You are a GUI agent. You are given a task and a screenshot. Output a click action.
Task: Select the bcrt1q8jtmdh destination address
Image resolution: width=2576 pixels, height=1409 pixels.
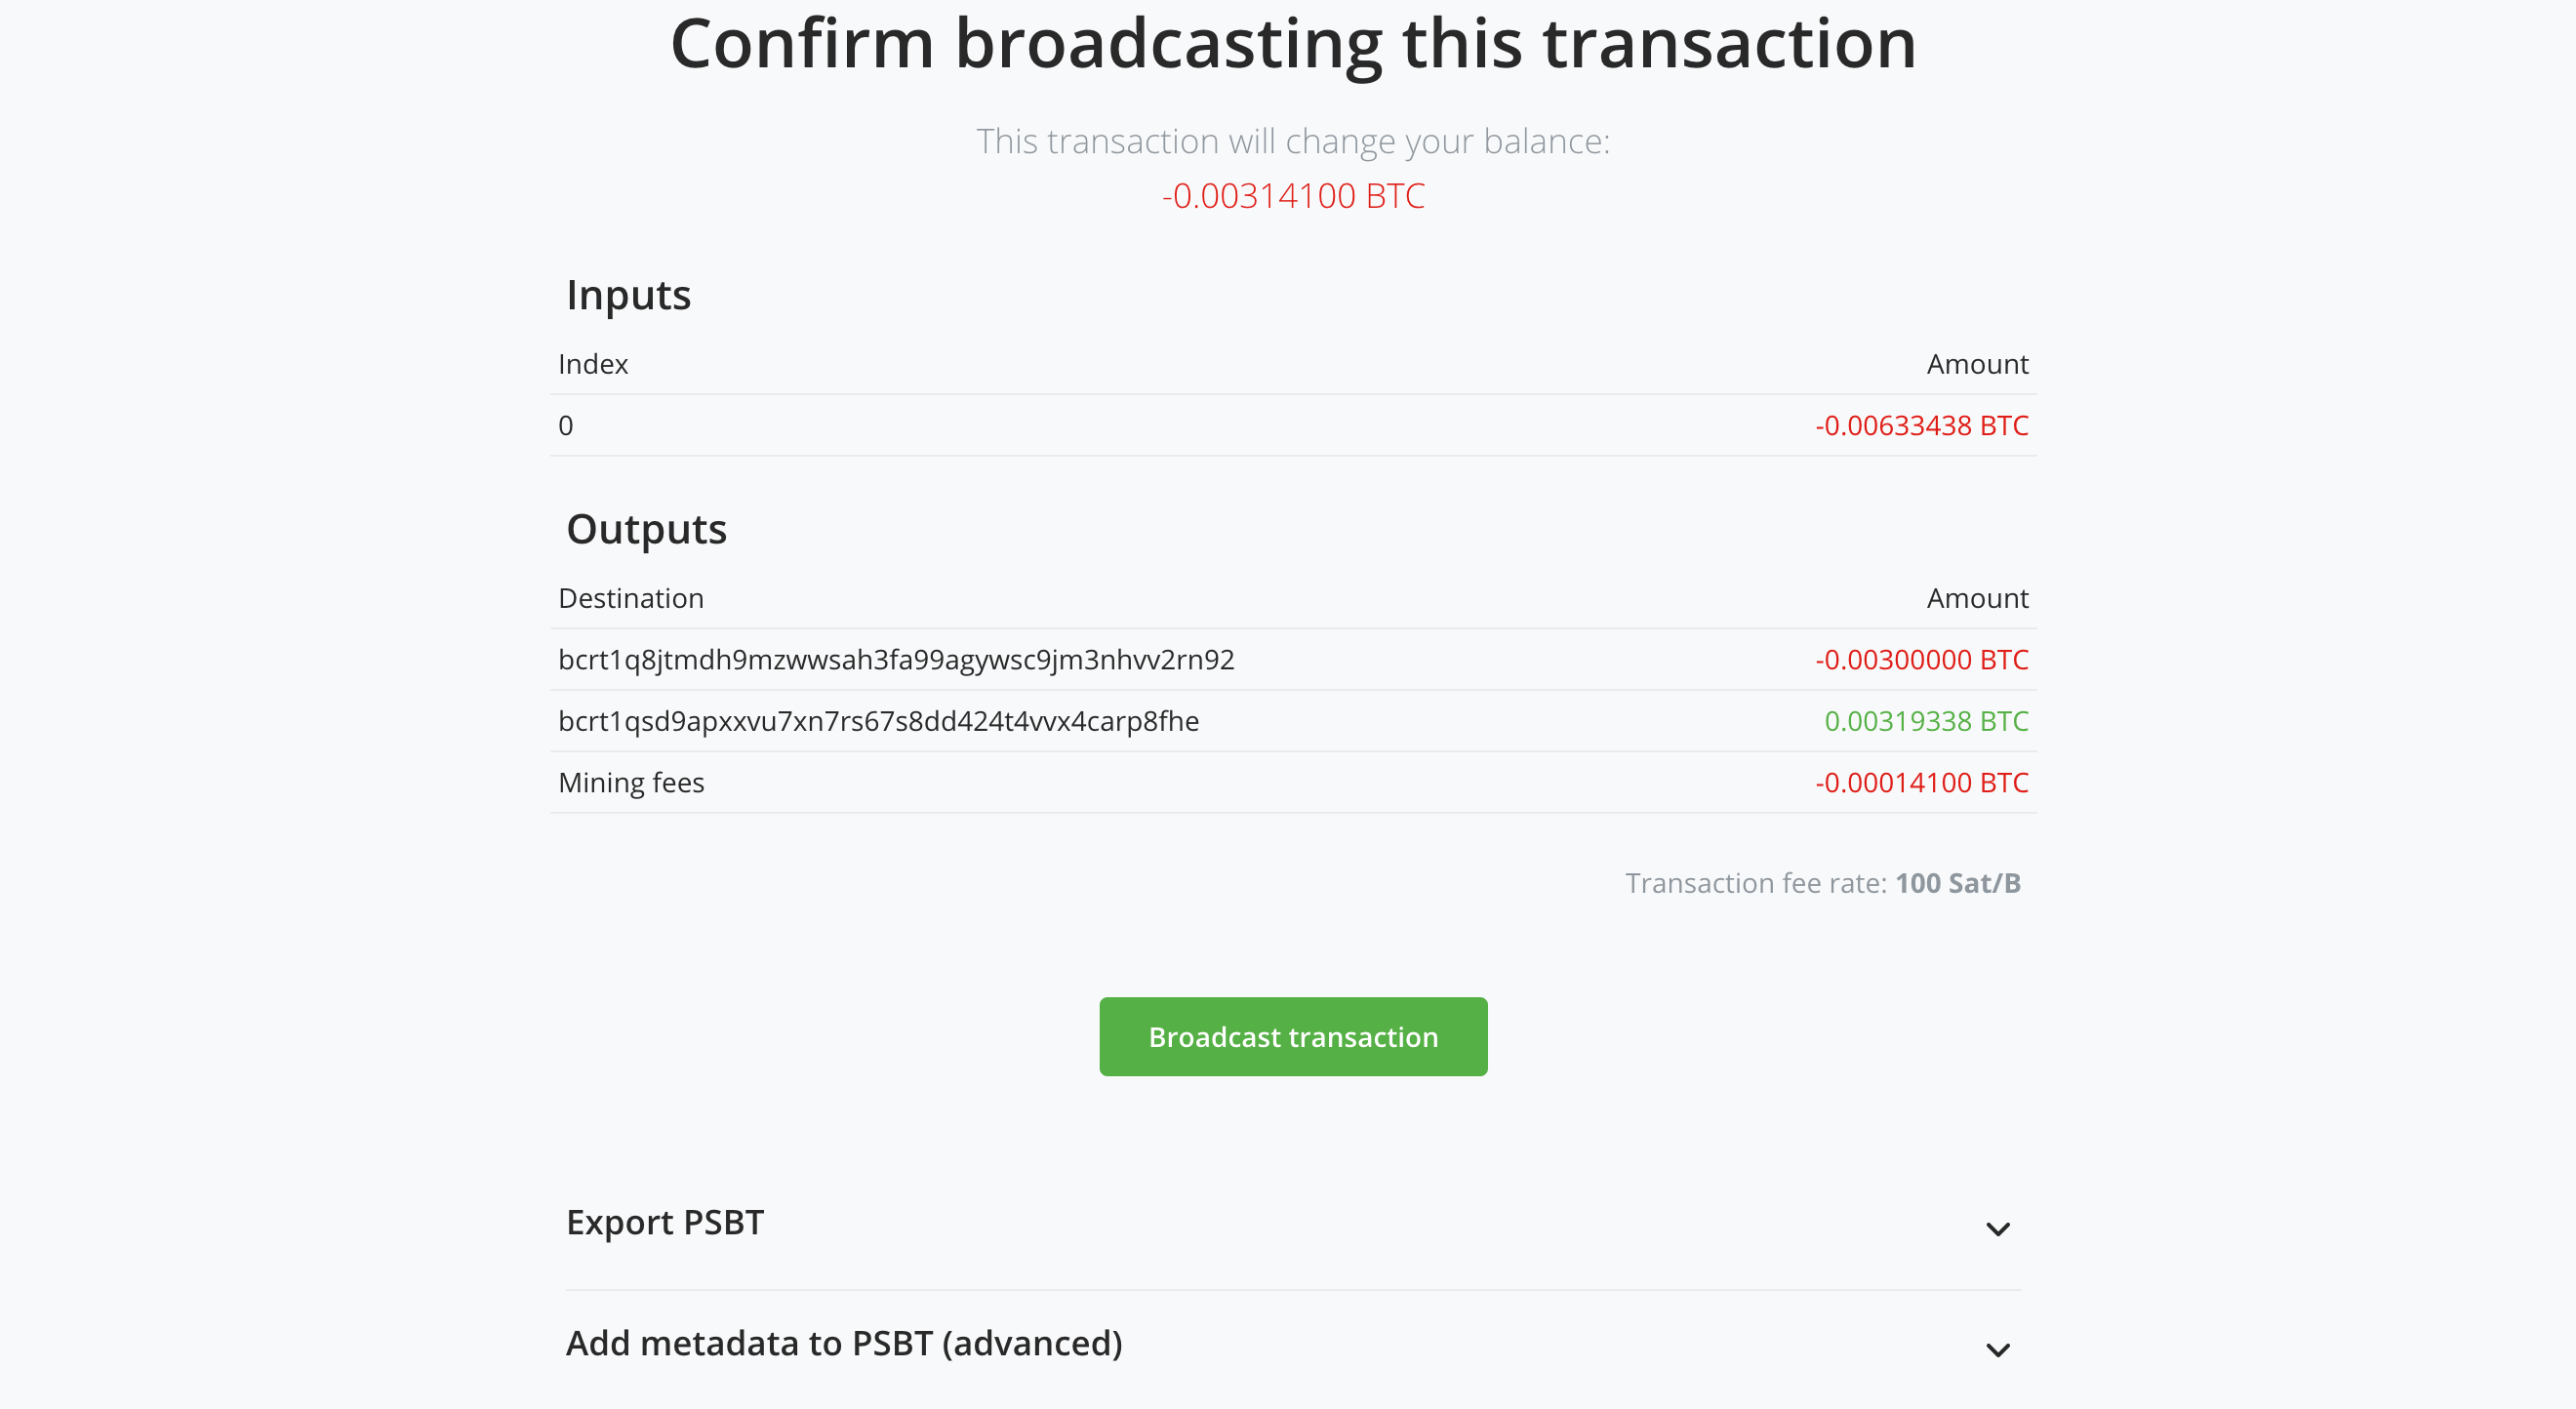[x=896, y=659]
